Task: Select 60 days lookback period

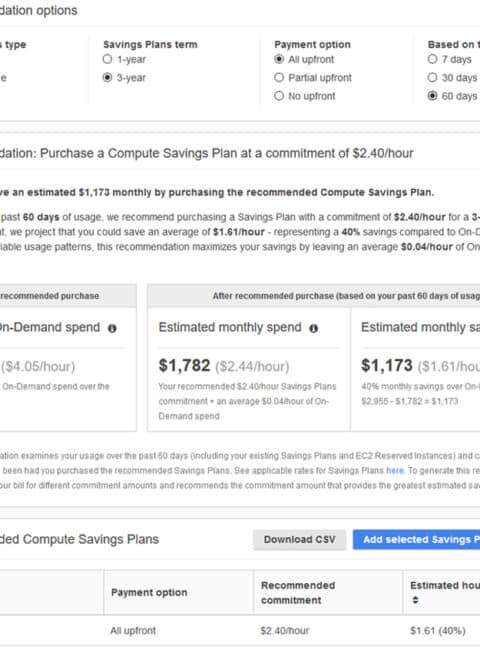Action: tap(432, 96)
